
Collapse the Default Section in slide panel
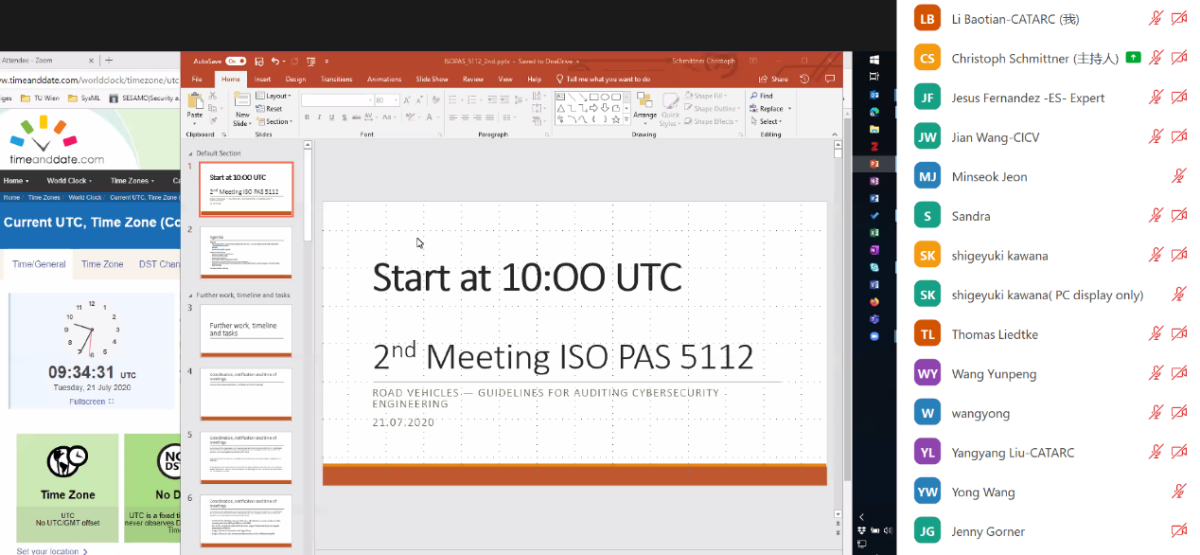pos(190,153)
